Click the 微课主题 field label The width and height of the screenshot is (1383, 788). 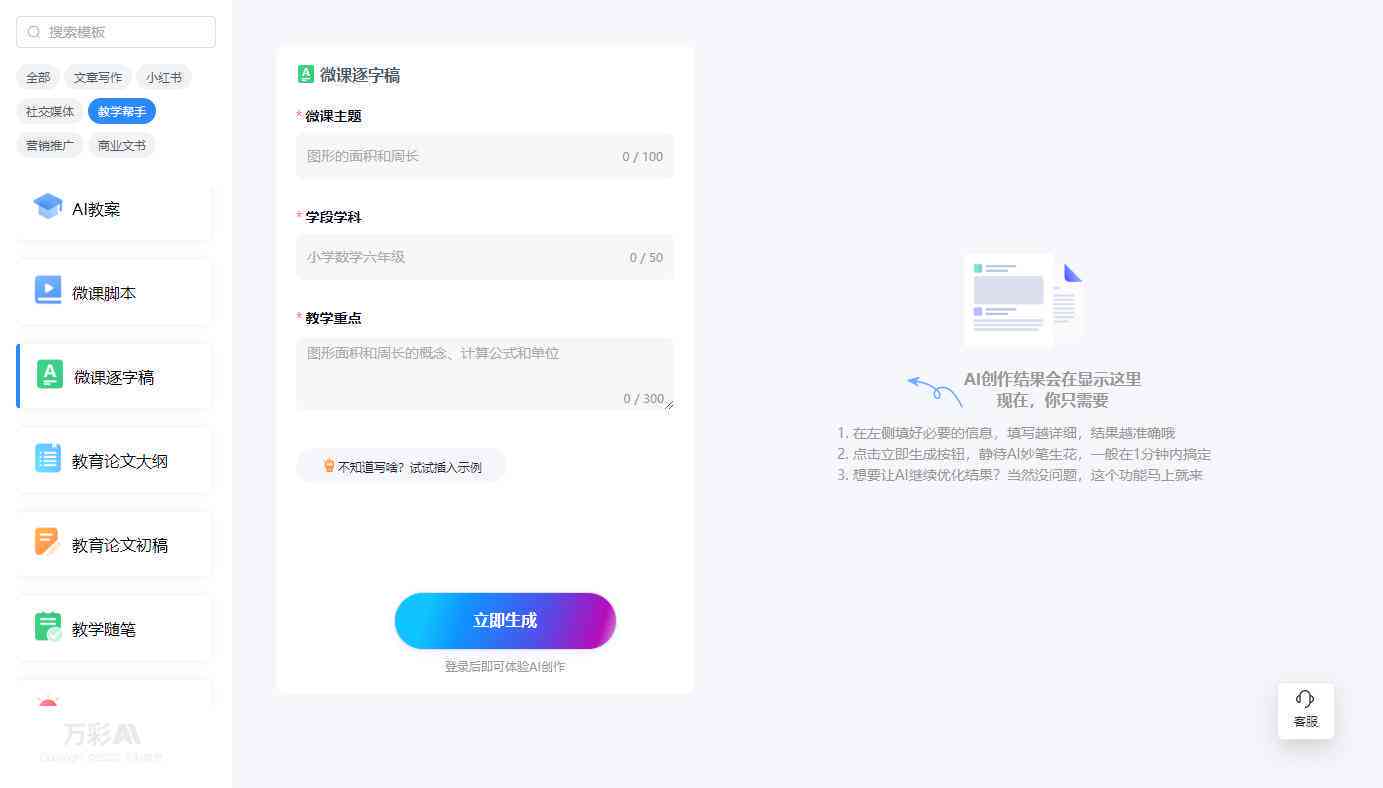coord(333,116)
